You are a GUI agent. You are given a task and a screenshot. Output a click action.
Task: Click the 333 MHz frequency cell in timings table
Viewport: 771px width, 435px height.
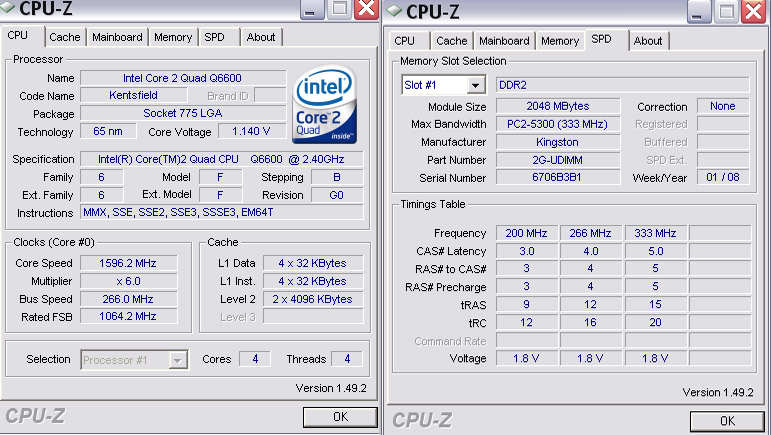(655, 233)
